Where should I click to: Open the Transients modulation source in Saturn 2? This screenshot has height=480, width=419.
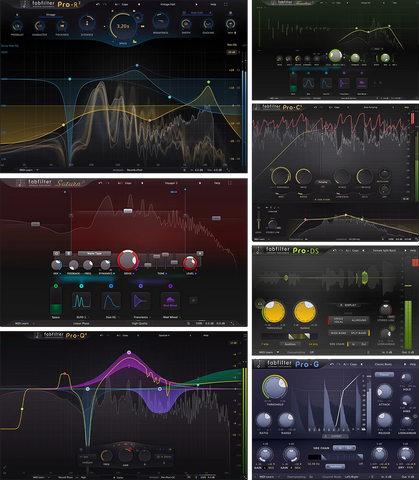coord(141,301)
